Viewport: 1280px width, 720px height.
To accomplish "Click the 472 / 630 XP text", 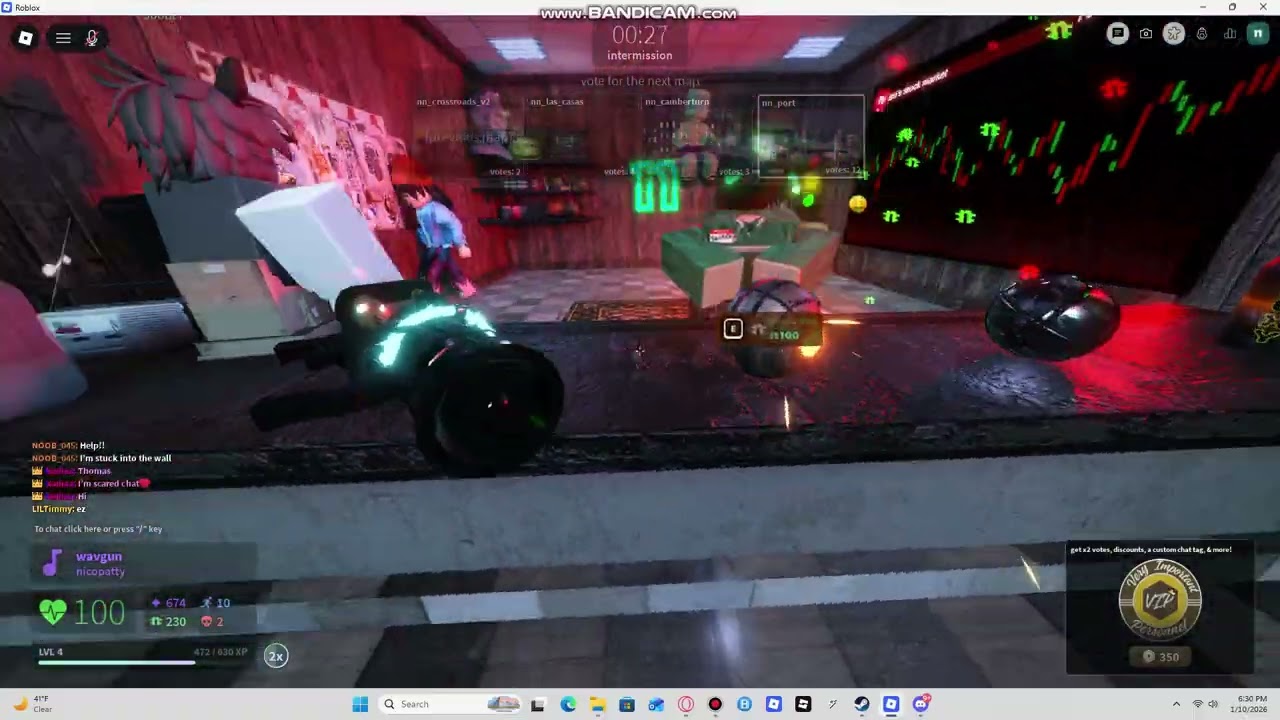I will pos(220,652).
